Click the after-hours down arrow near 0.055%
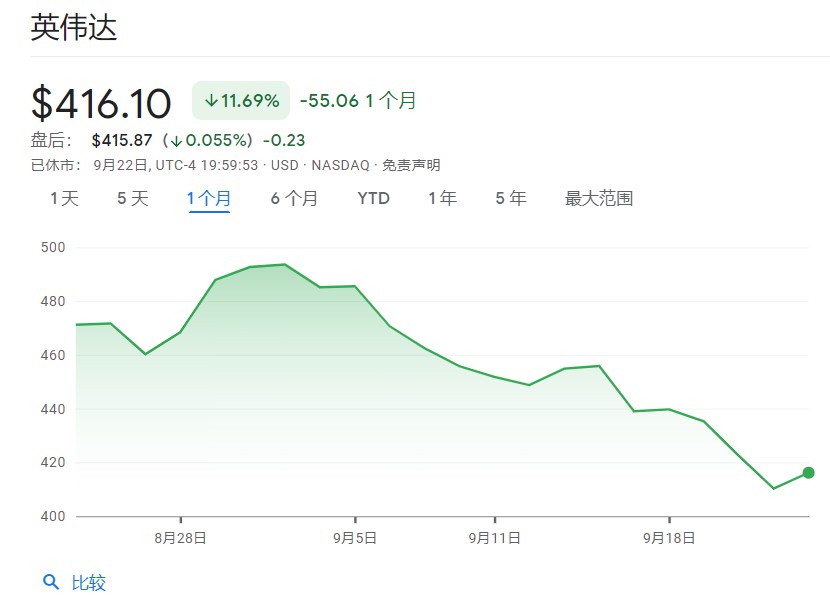This screenshot has width=830, height=598. click(x=176, y=140)
